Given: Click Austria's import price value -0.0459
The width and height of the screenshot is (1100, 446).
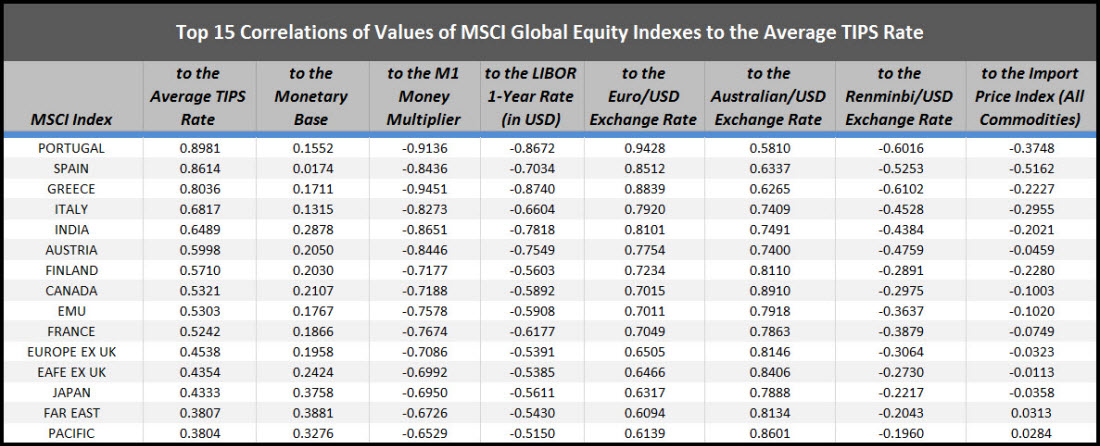Looking at the screenshot, I should 1031,250.
